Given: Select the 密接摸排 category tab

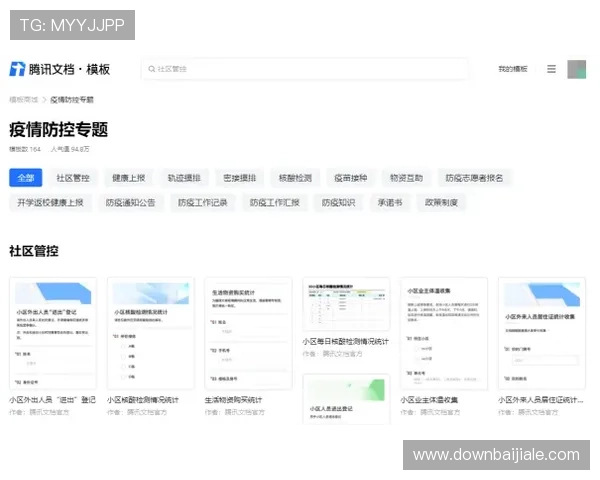Looking at the screenshot, I should [x=240, y=178].
